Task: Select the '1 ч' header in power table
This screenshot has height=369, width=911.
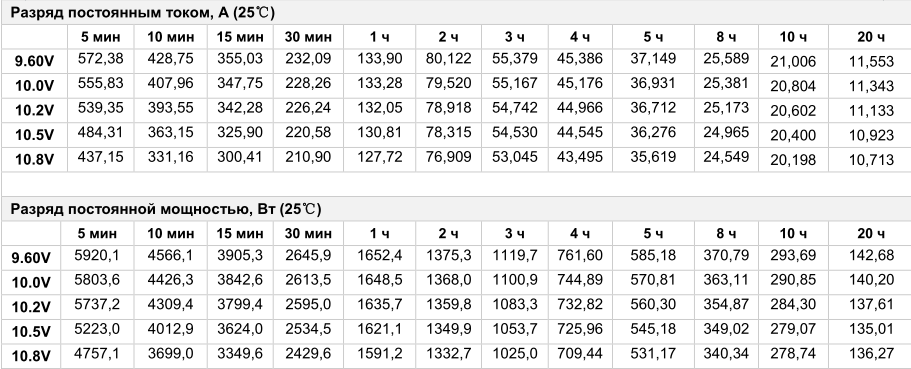Action: click(x=379, y=234)
